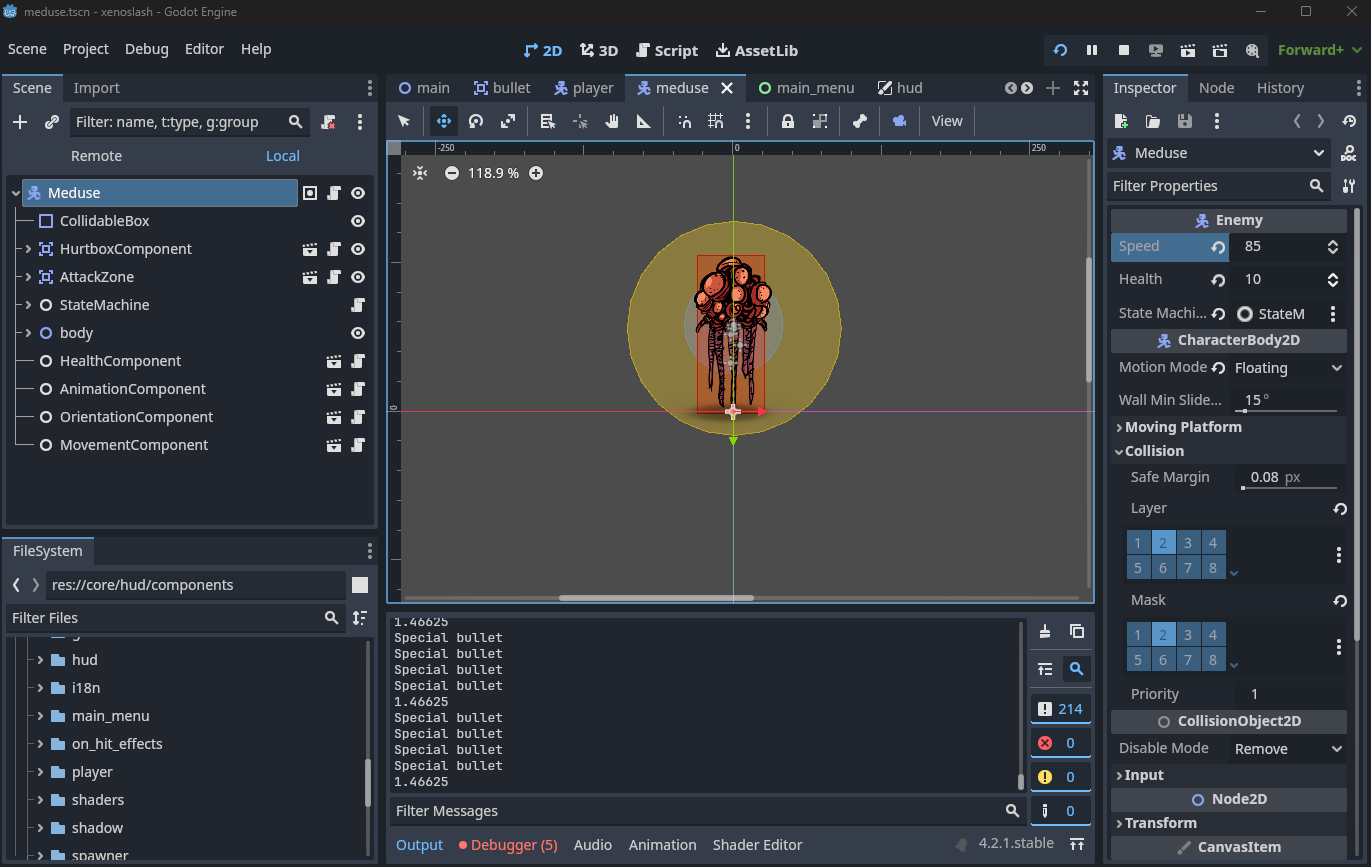Switch to the player scene tab

click(584, 88)
